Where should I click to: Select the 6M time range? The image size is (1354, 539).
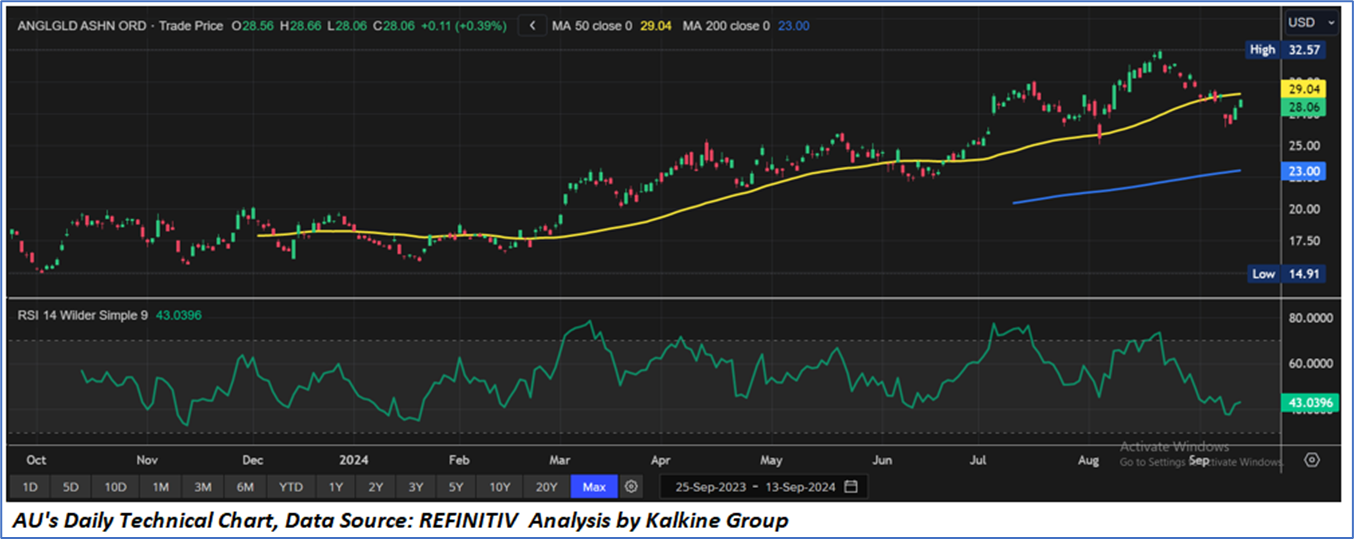(x=245, y=487)
